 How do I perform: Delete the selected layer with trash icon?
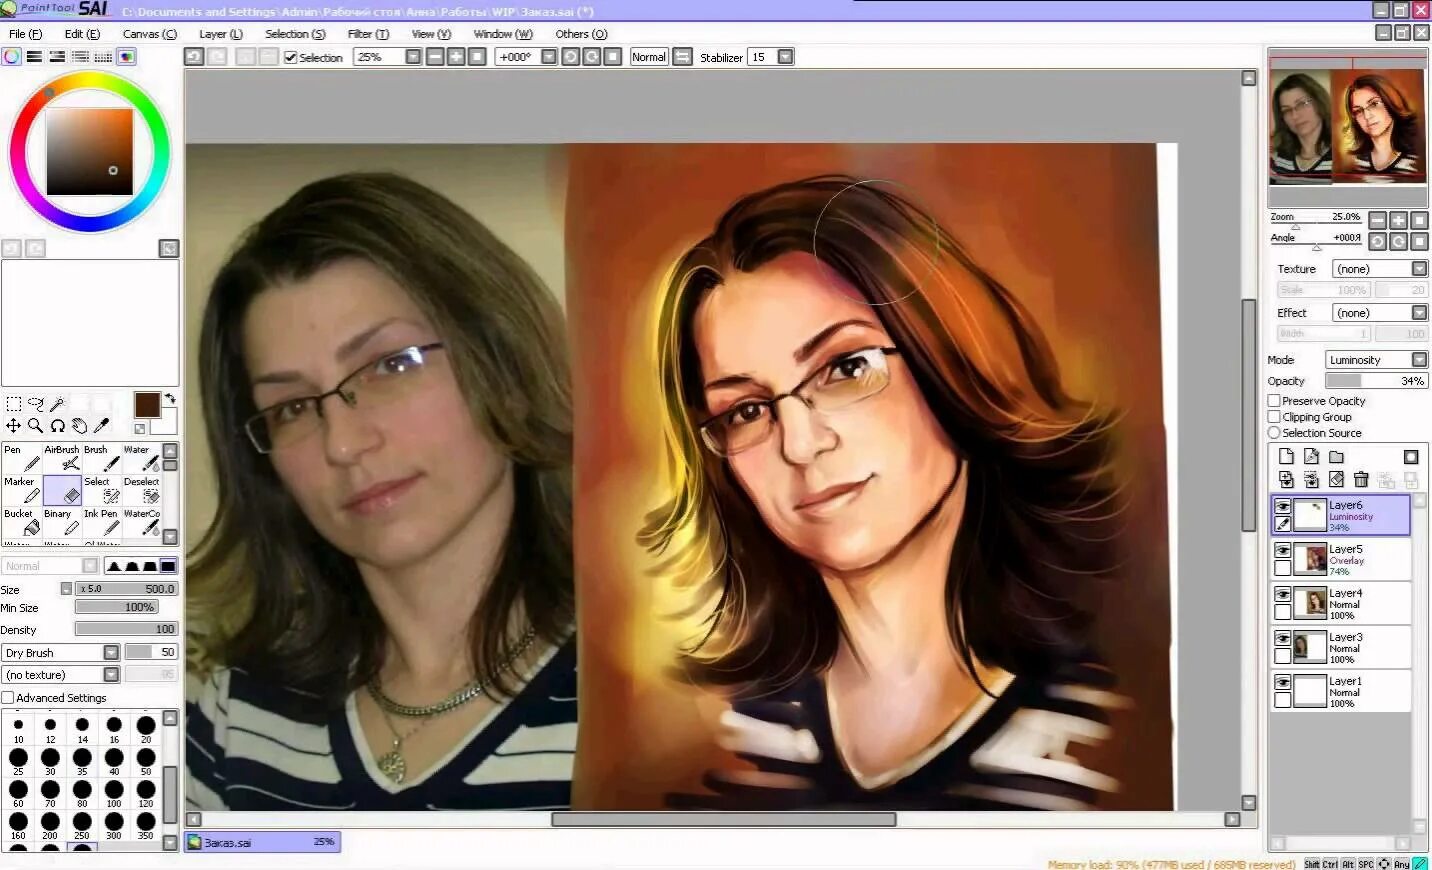click(1361, 480)
